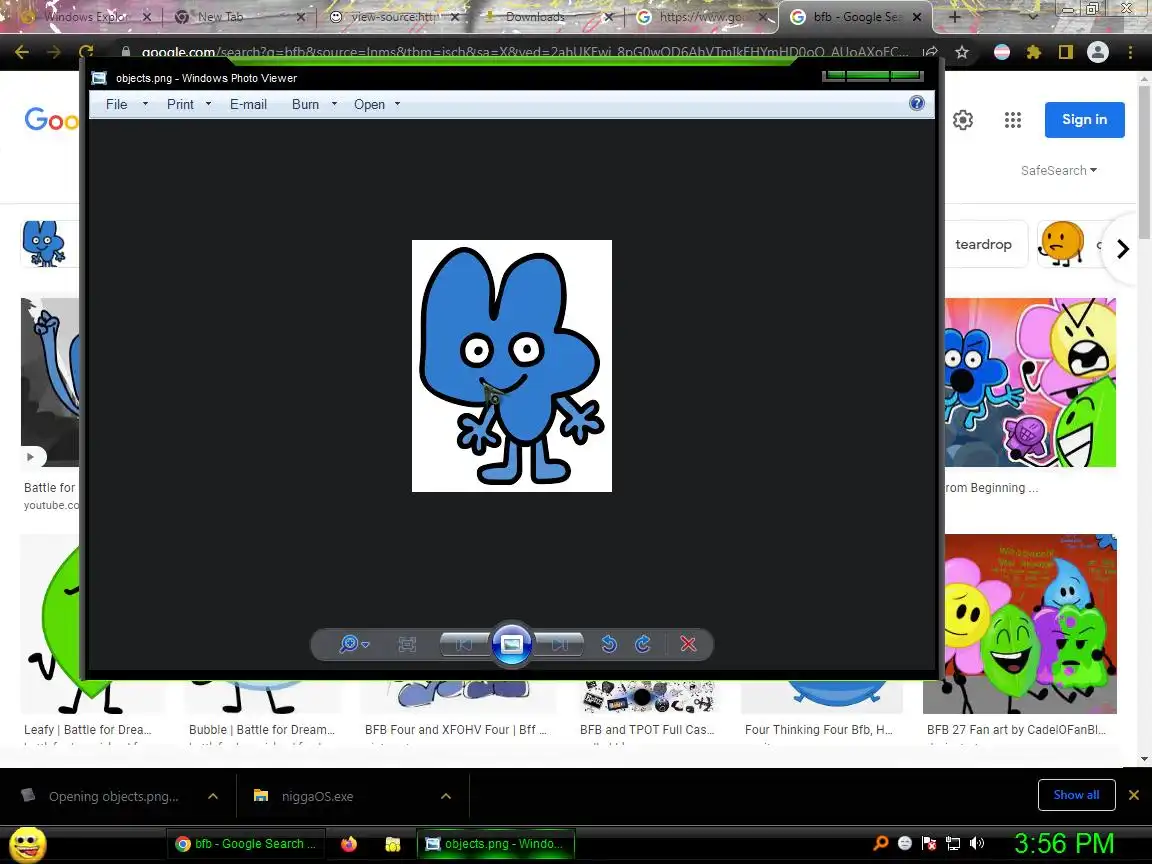
Task: Reload the Google search page
Action: coord(86,52)
